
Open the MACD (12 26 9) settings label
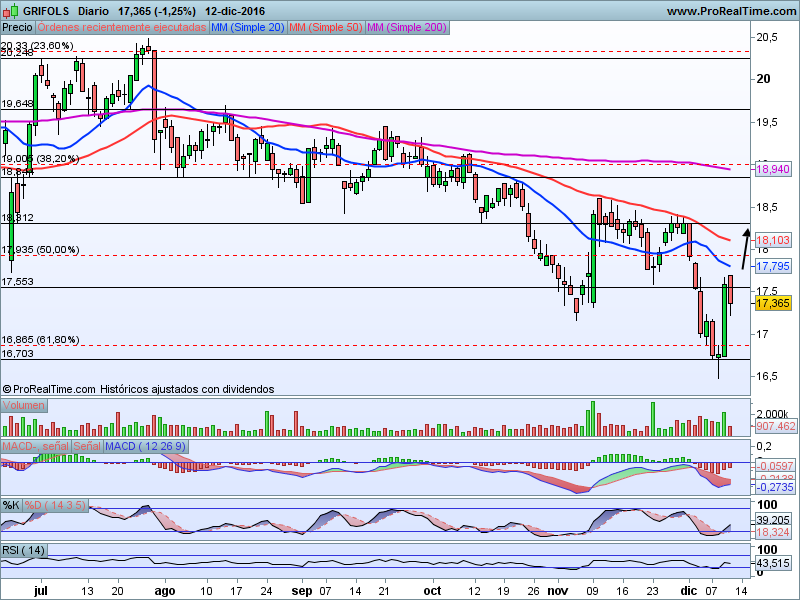click(145, 446)
